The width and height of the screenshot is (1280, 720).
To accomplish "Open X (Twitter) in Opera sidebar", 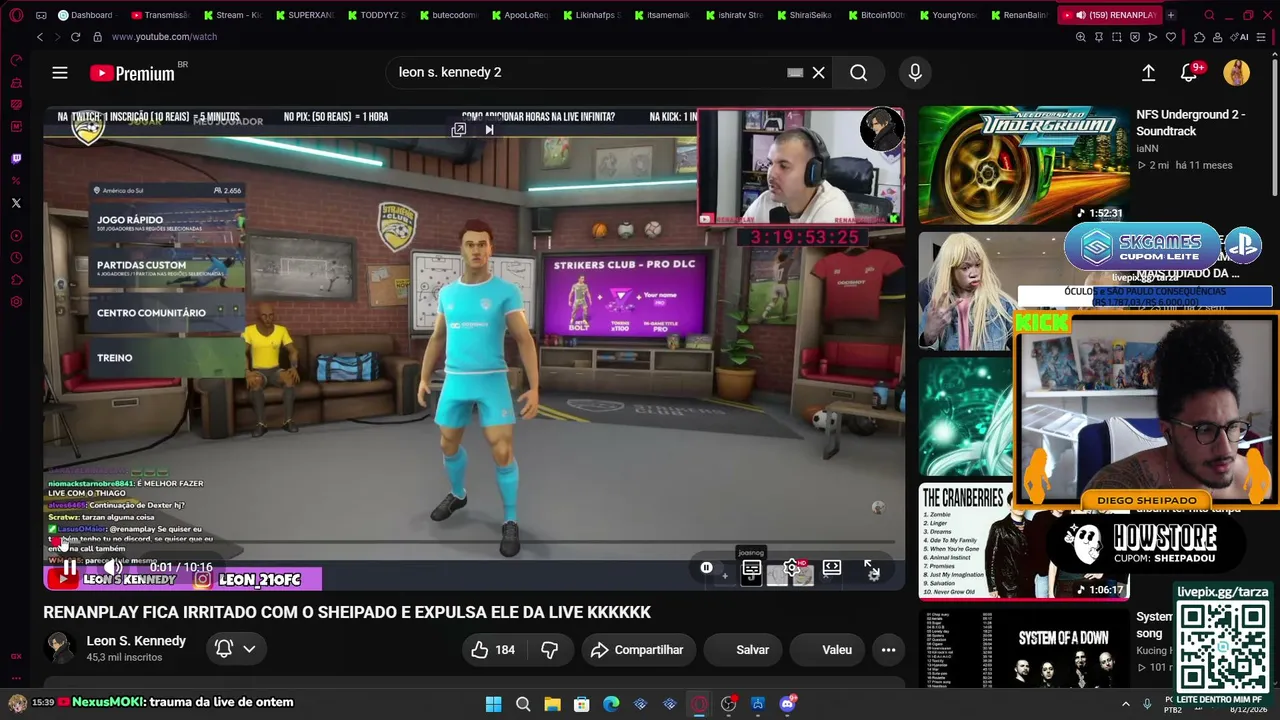I will 16,203.
